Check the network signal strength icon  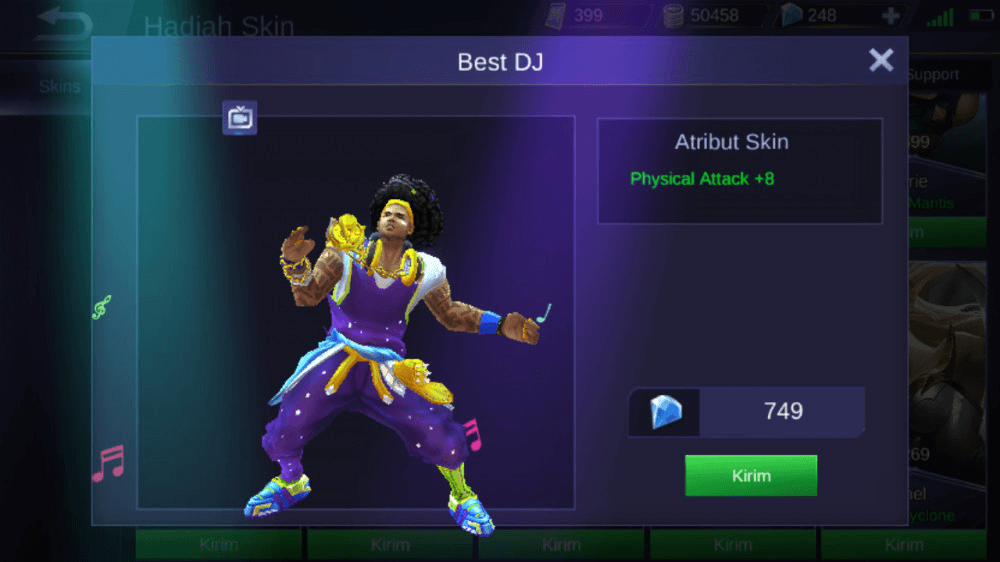tap(940, 17)
